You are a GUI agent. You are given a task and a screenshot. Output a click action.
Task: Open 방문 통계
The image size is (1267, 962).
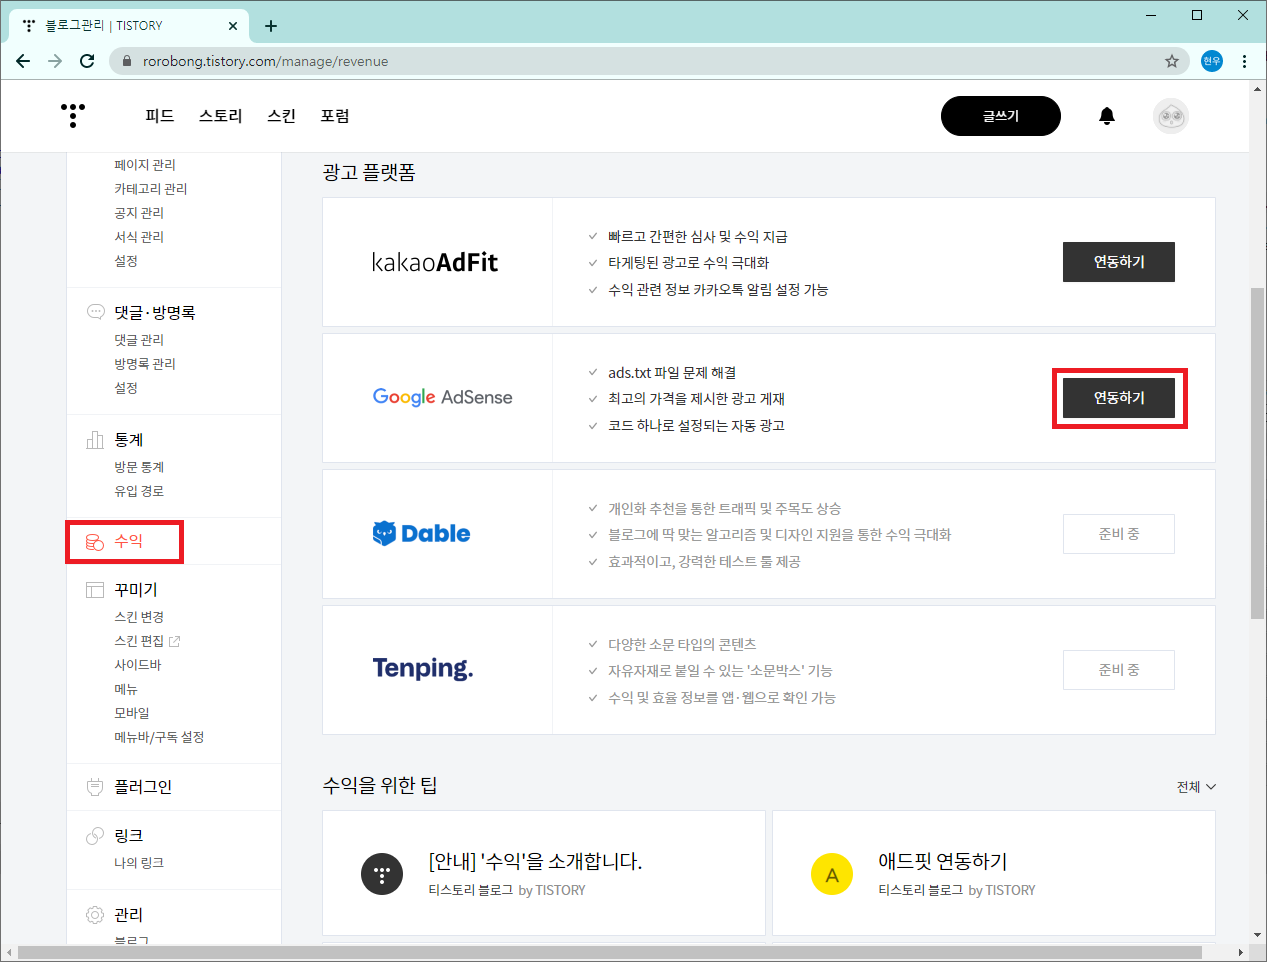click(139, 467)
